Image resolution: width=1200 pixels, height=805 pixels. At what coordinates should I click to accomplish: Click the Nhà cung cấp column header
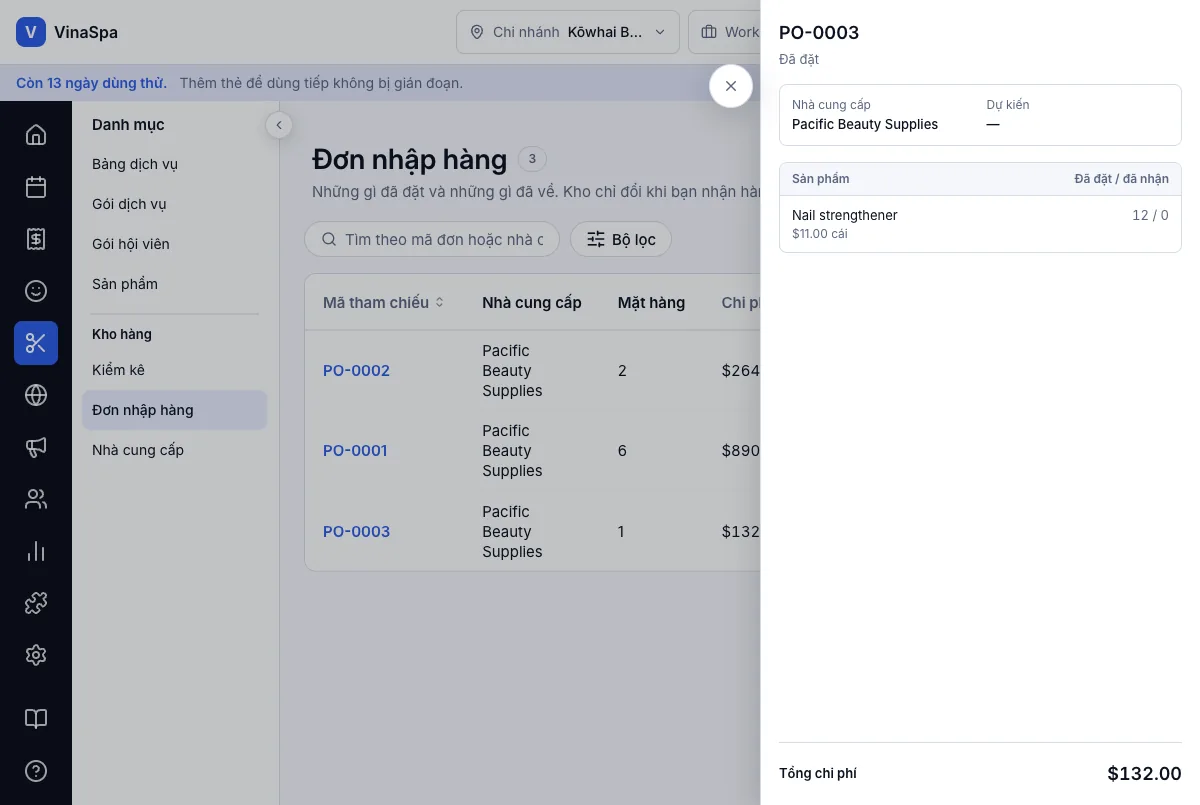point(531,302)
